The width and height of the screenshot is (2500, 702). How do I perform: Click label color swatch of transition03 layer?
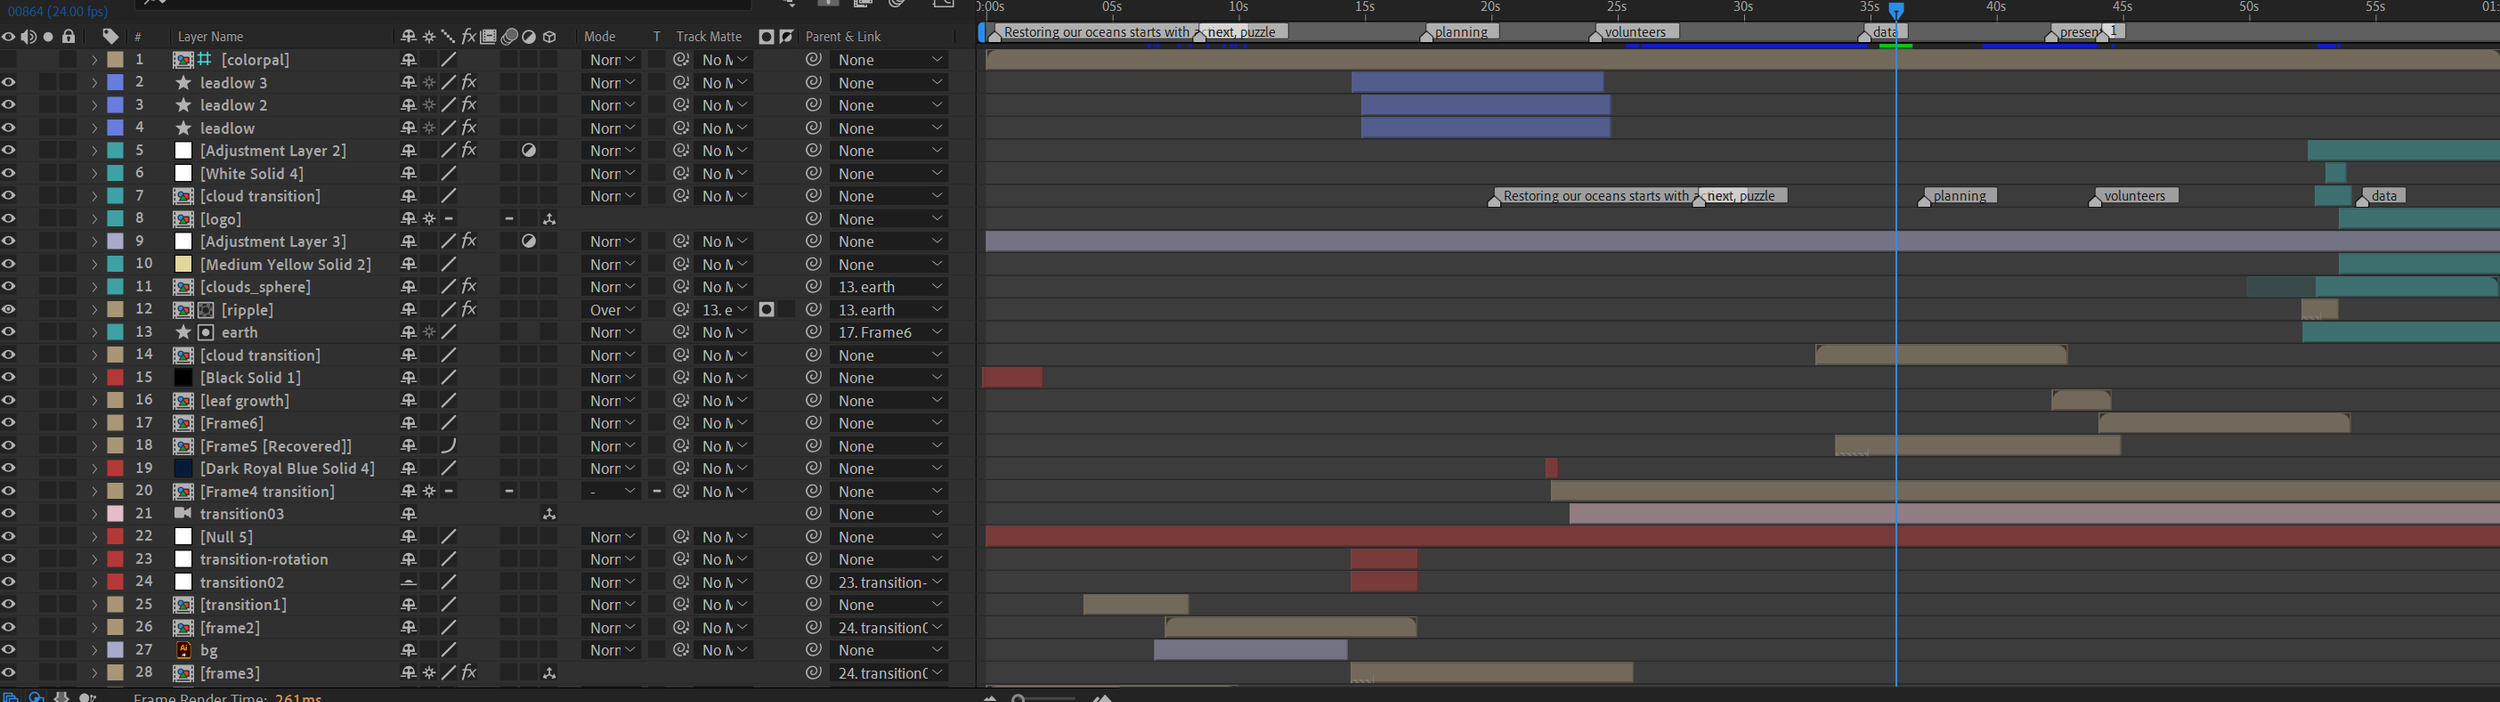[115, 513]
